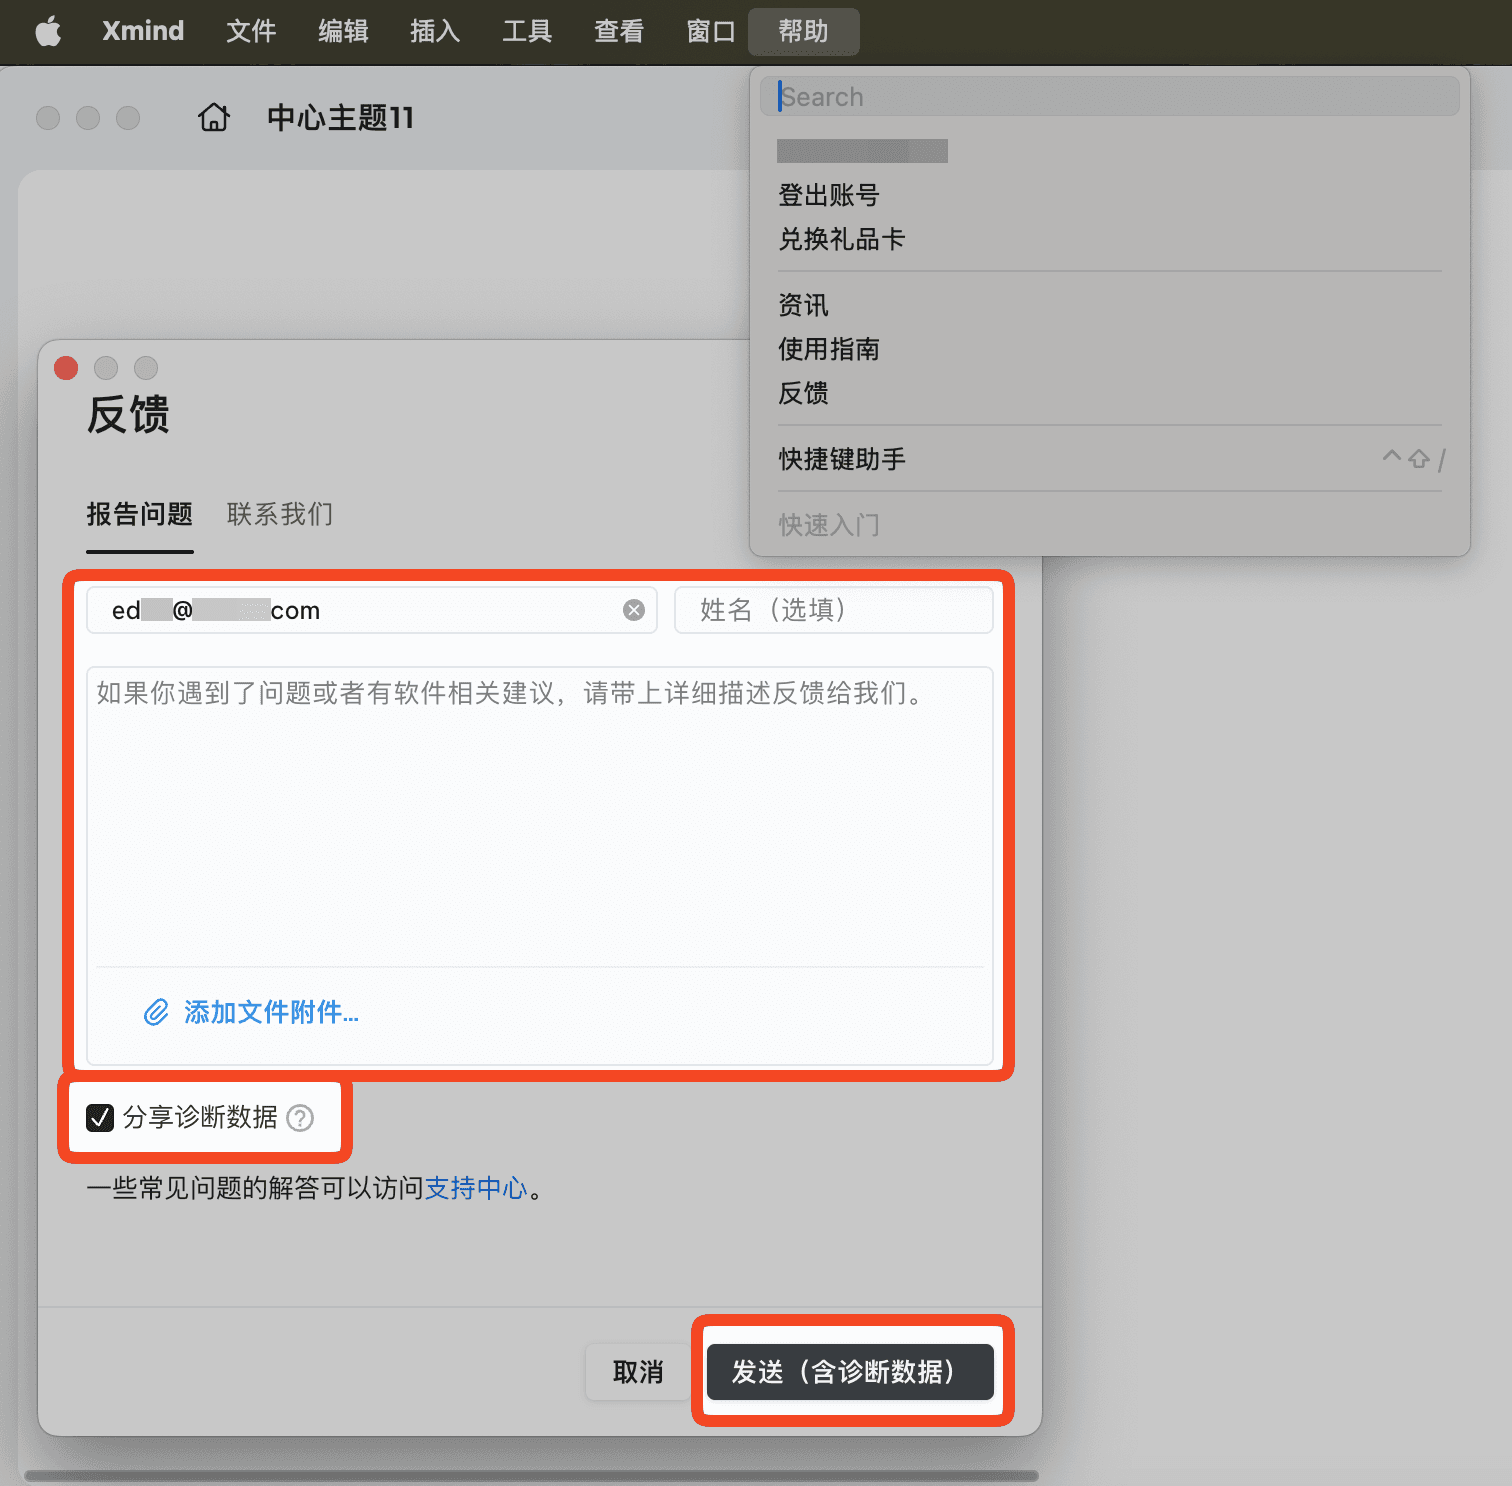This screenshot has width=1512, height=1486.
Task: Open the 文件 menu
Action: point(250,31)
